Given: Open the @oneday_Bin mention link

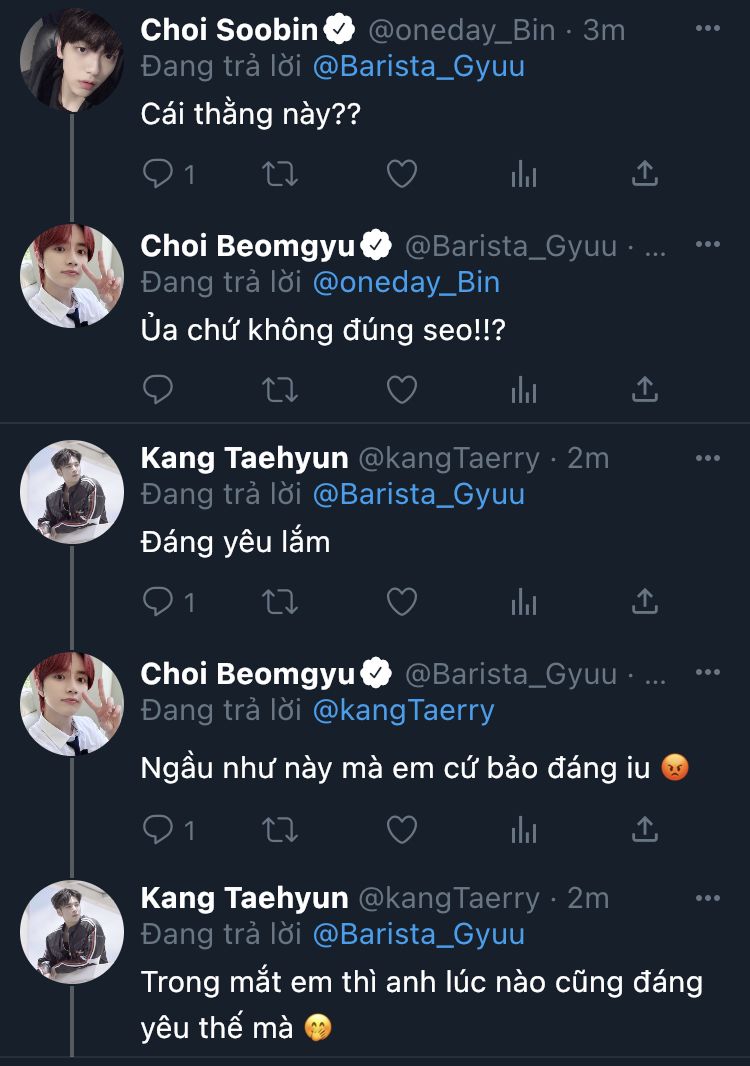Looking at the screenshot, I should 406,282.
